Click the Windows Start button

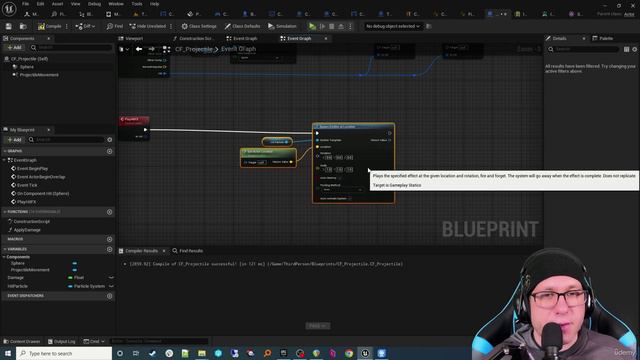pos(8,353)
